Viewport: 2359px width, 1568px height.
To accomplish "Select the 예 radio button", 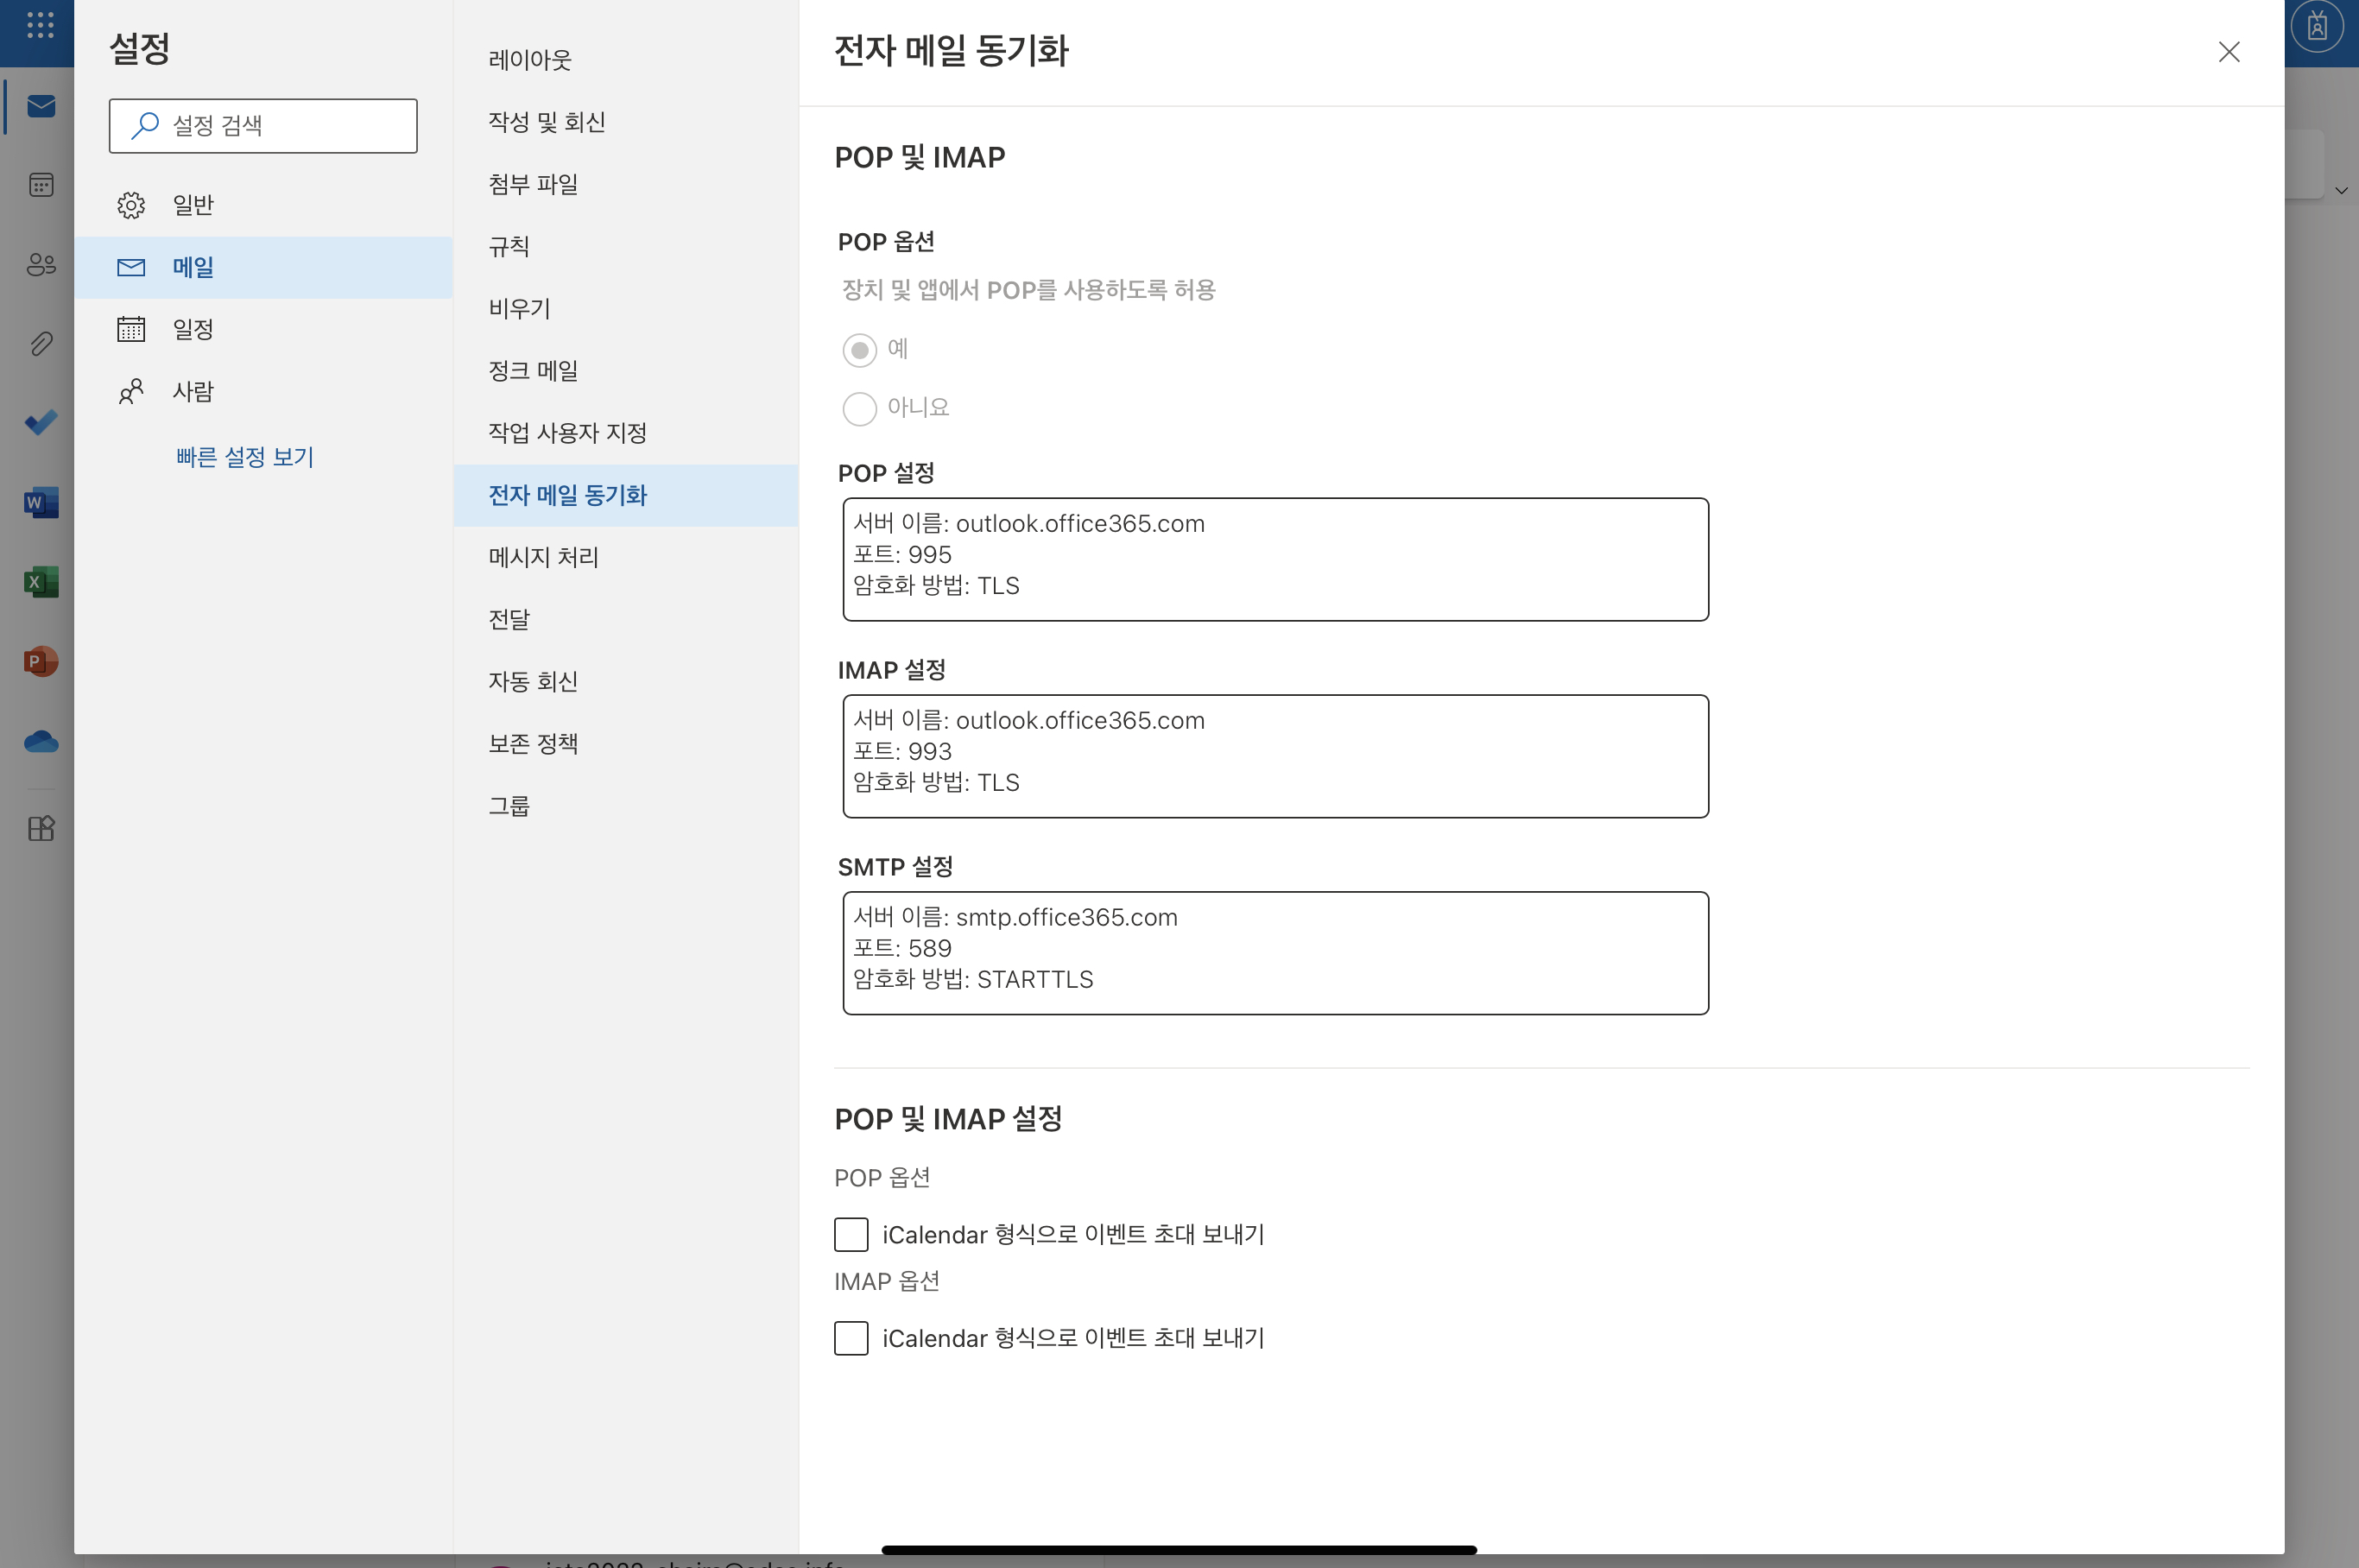I will (x=859, y=350).
